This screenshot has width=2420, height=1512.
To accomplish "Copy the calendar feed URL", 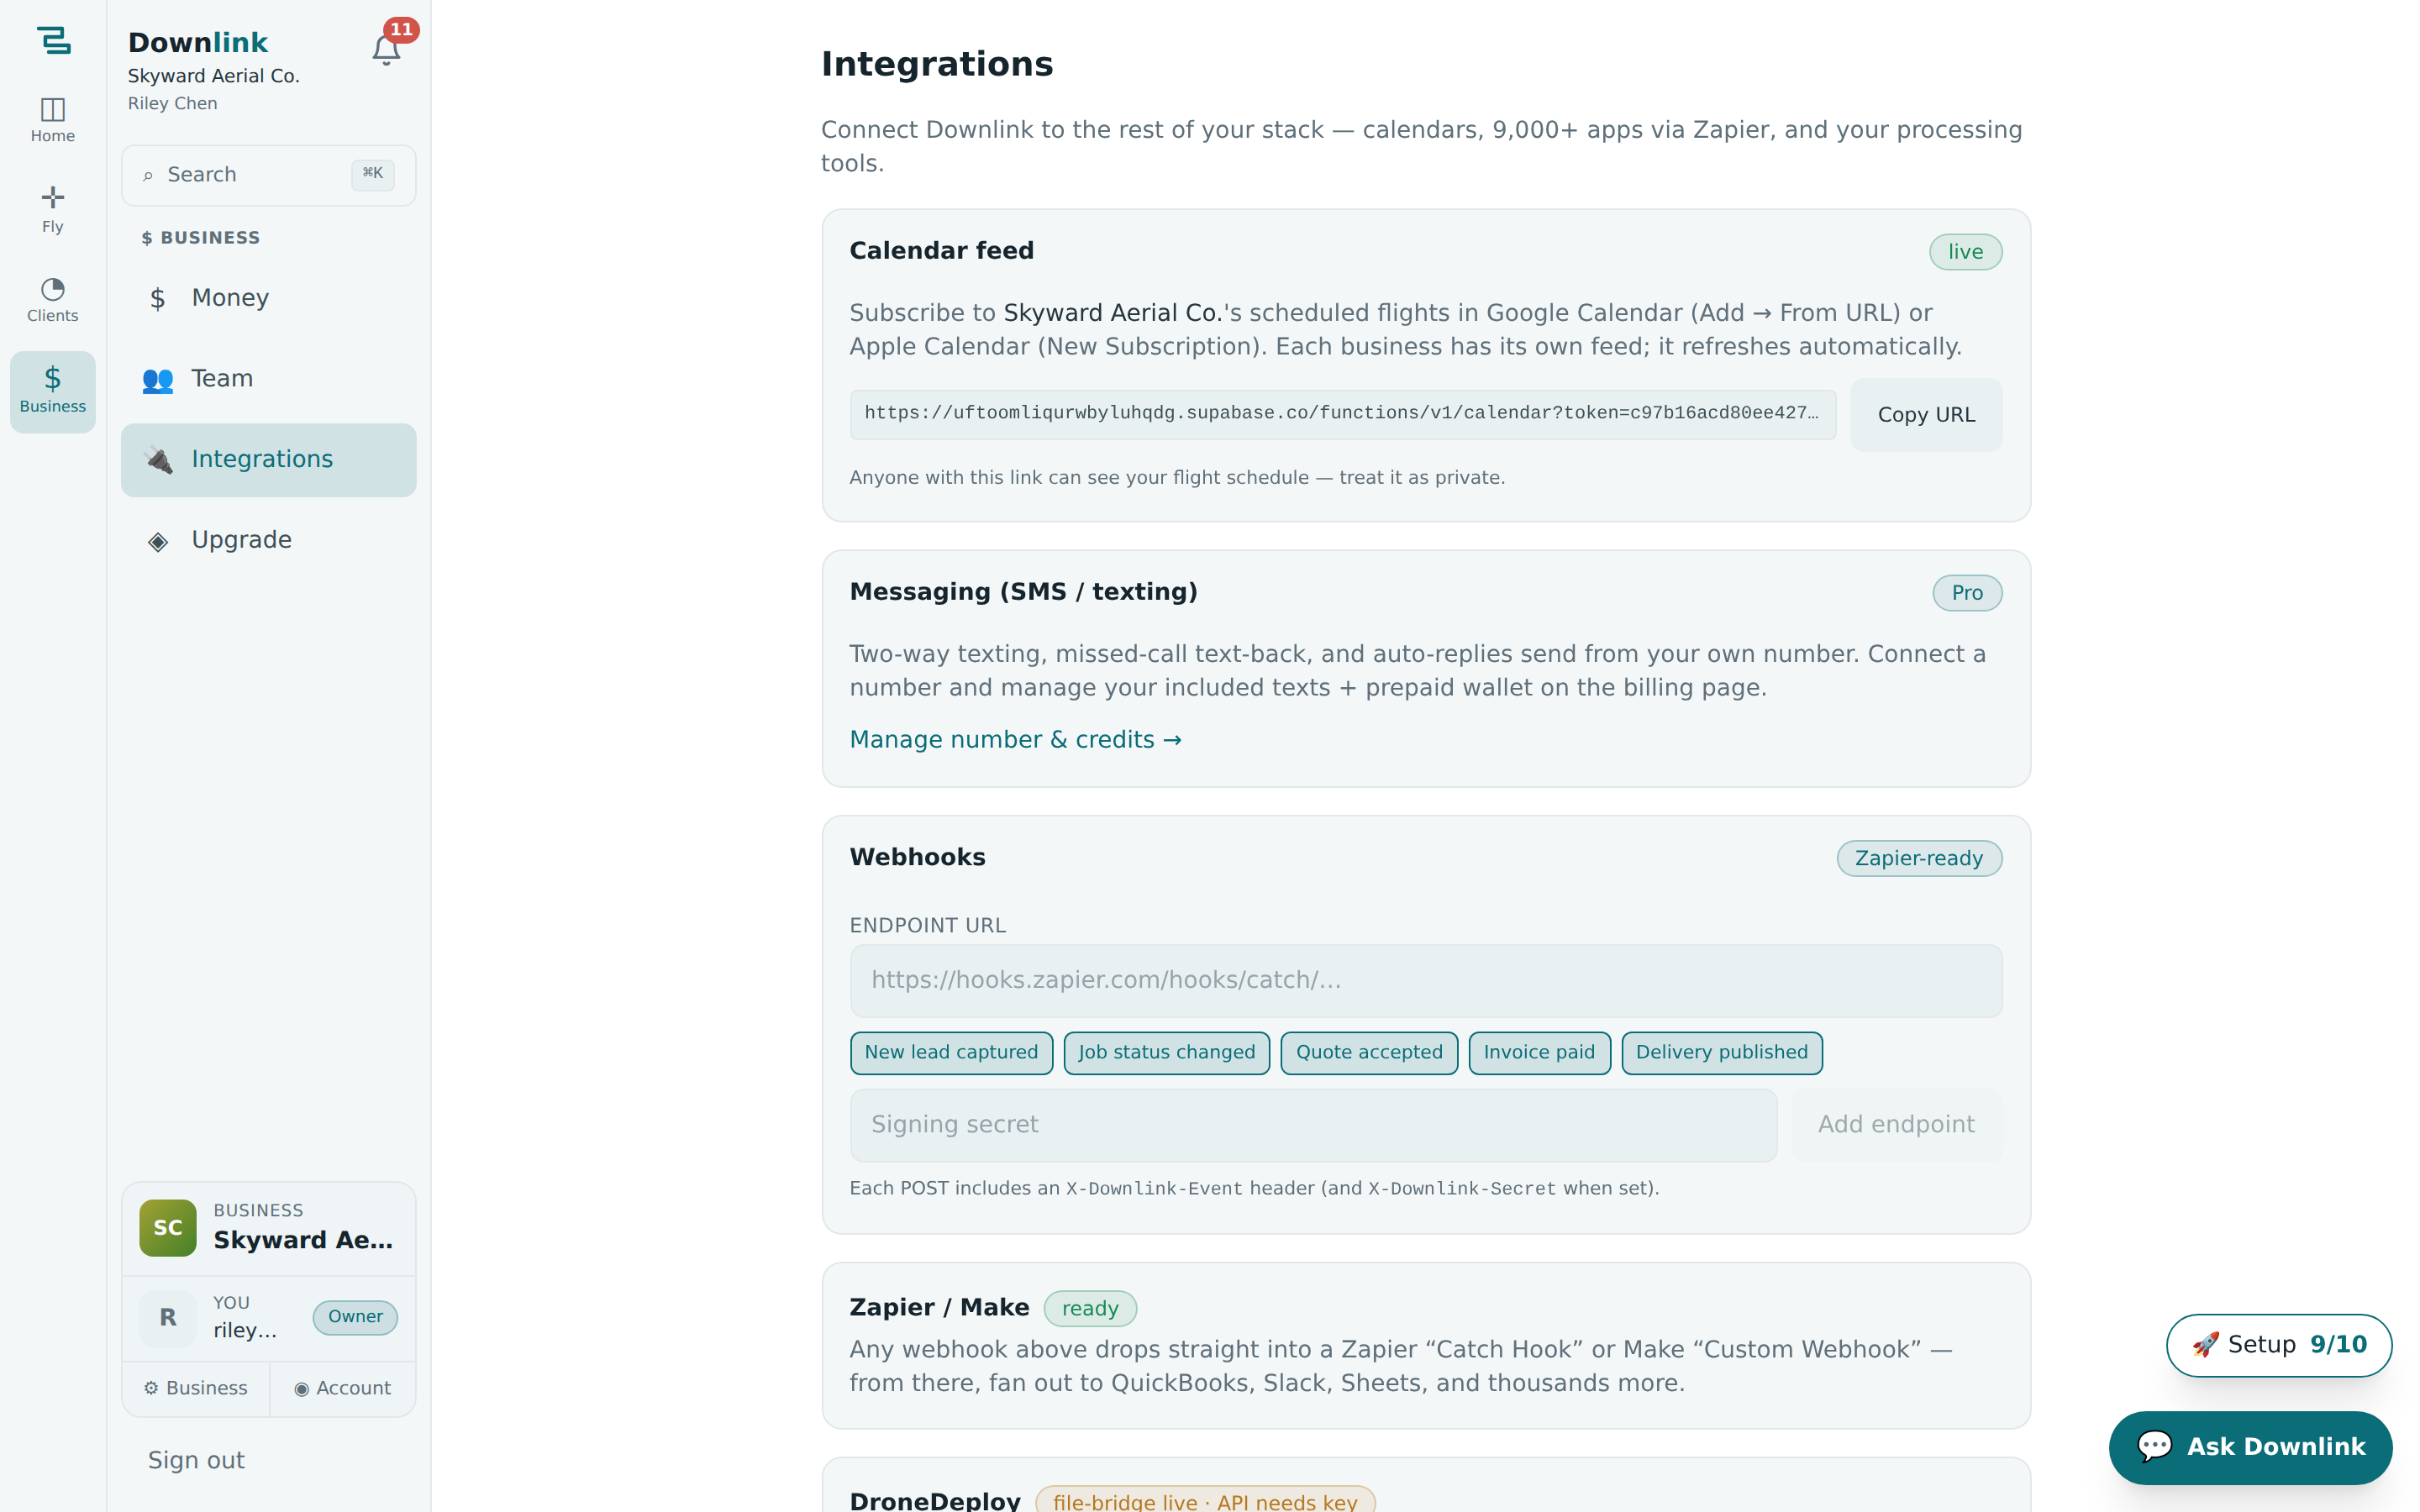I will click(1926, 415).
